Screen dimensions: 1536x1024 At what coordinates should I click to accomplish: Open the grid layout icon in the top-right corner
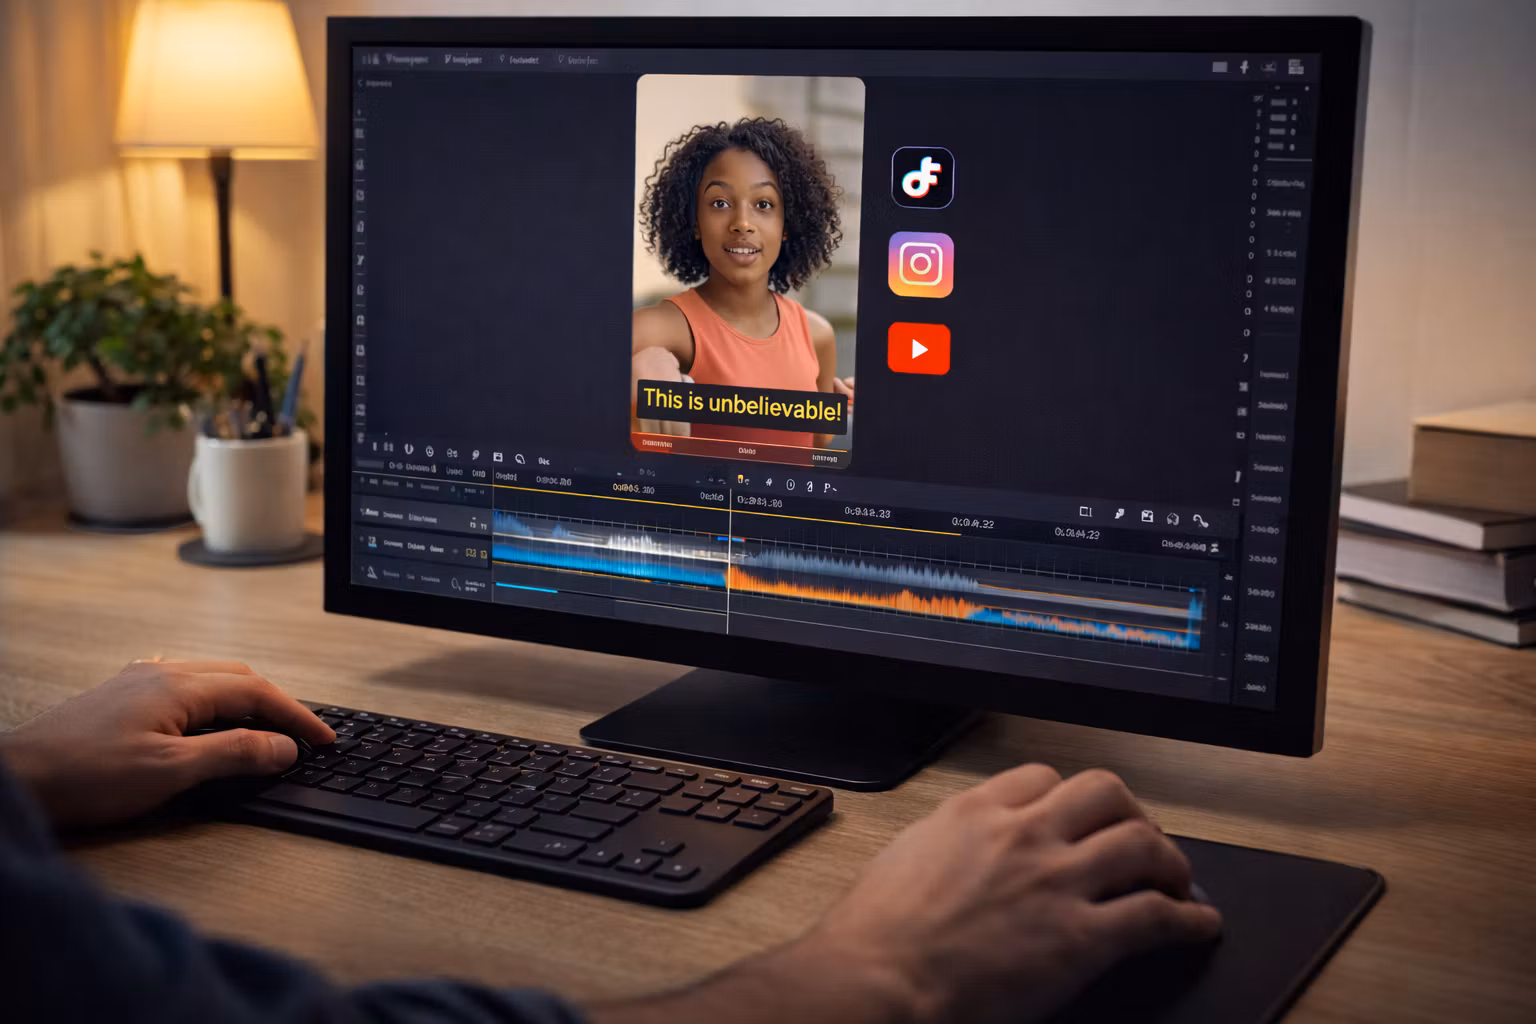coord(1296,67)
